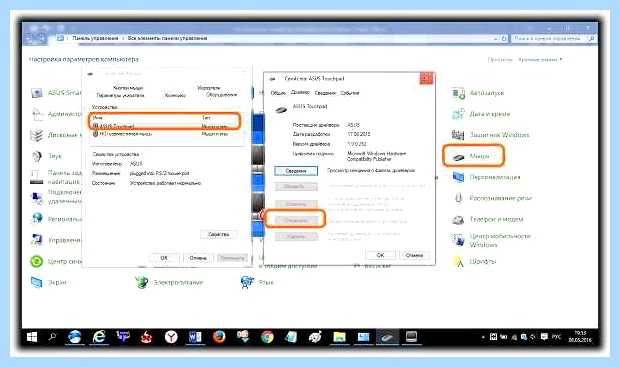Click Применить in mouse properties dialog
The height and width of the screenshot is (367, 620).
(232, 258)
